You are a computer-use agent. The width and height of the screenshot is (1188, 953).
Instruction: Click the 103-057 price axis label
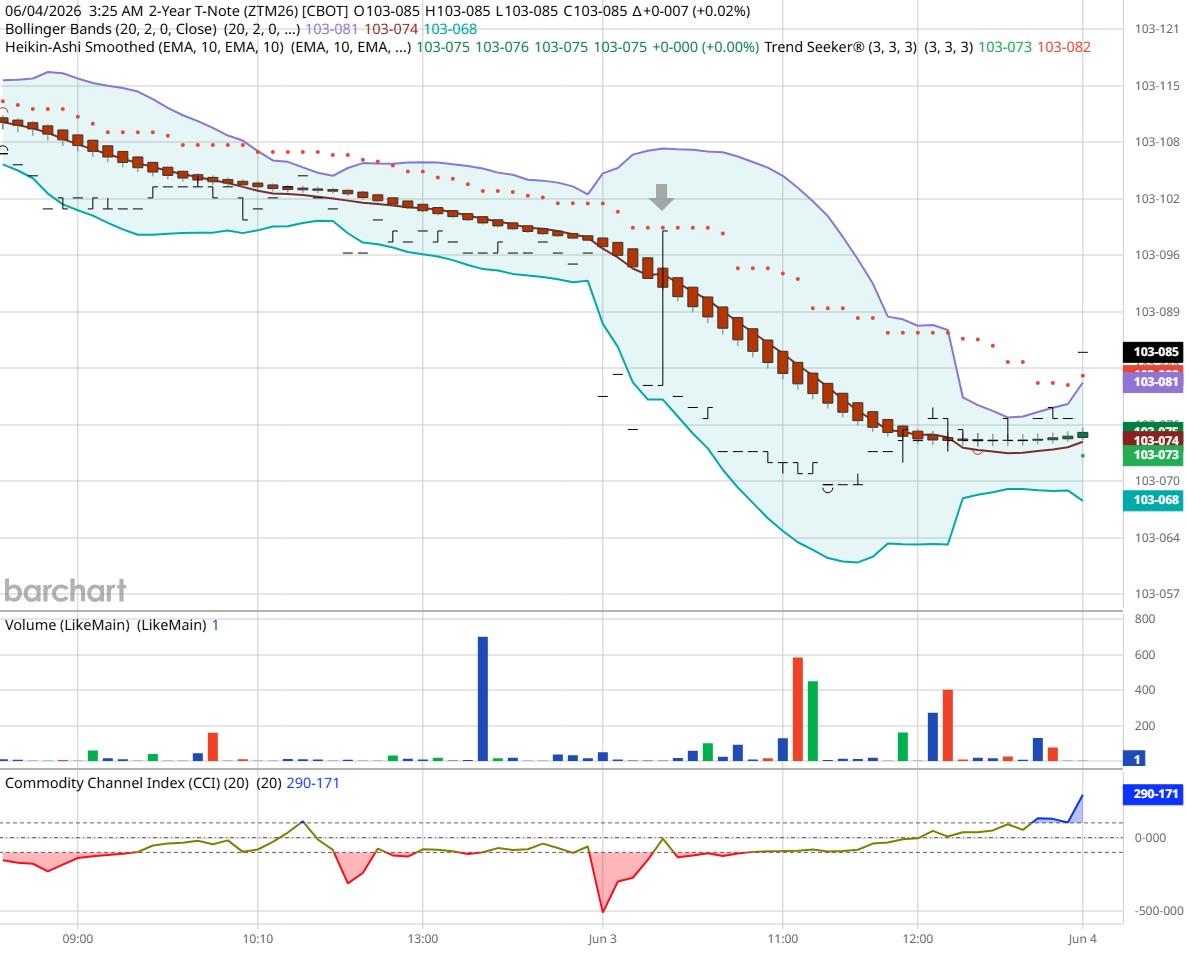point(1156,593)
